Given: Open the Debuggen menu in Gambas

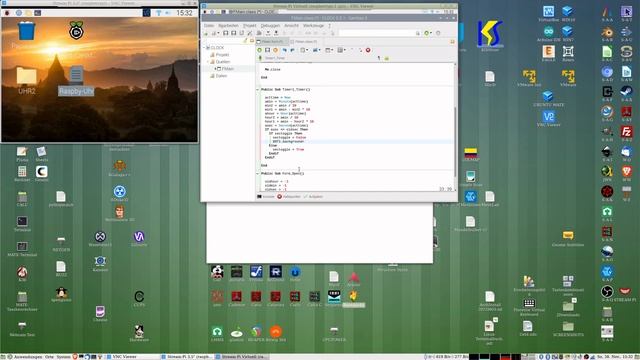Looking at the screenshot, I should click(270, 25).
